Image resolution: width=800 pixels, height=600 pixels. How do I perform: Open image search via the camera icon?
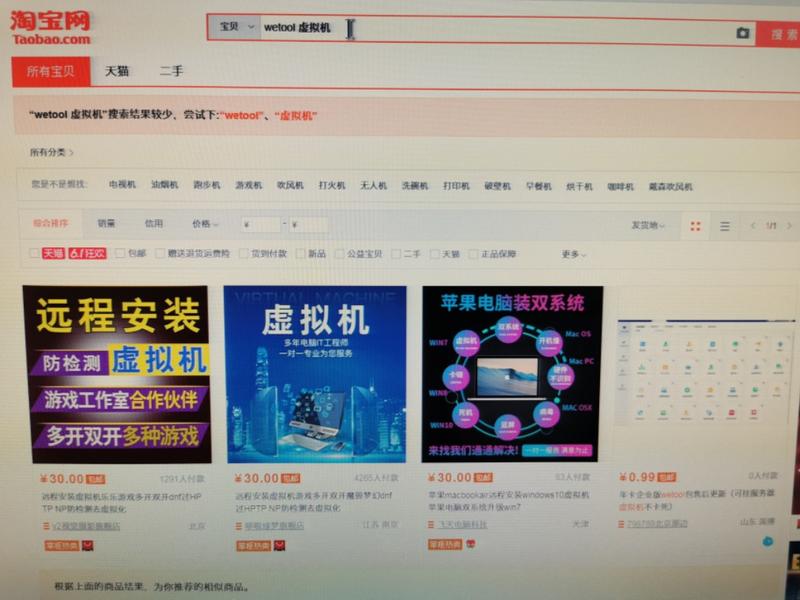741,31
